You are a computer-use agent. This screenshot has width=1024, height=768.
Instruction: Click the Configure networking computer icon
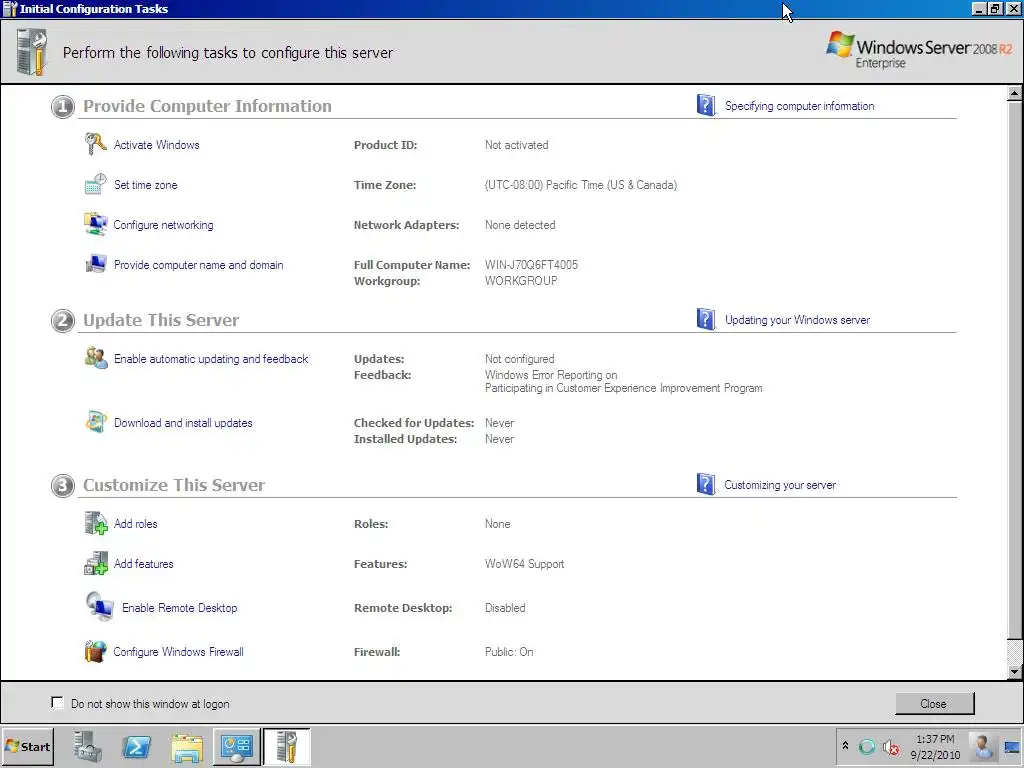click(x=95, y=224)
